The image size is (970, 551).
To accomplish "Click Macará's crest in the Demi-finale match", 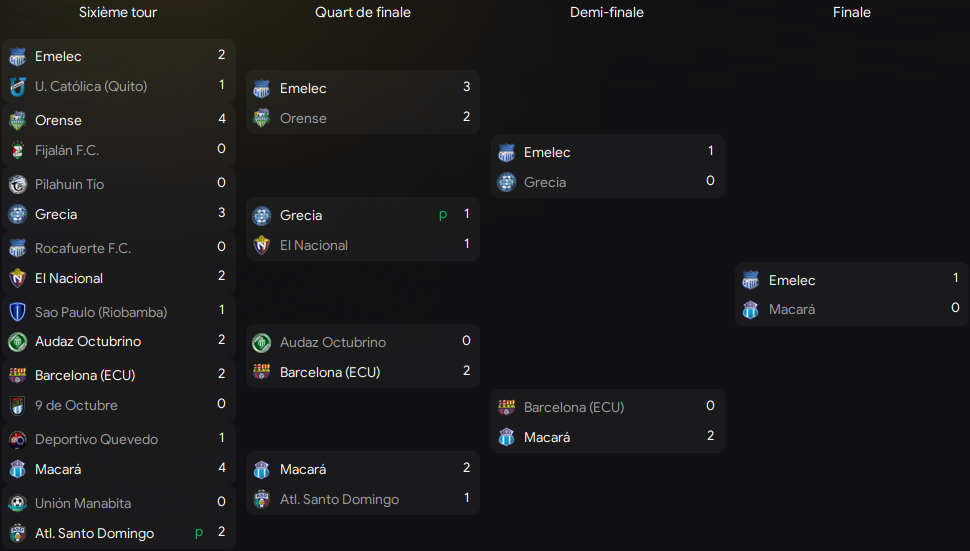I will coord(507,438).
